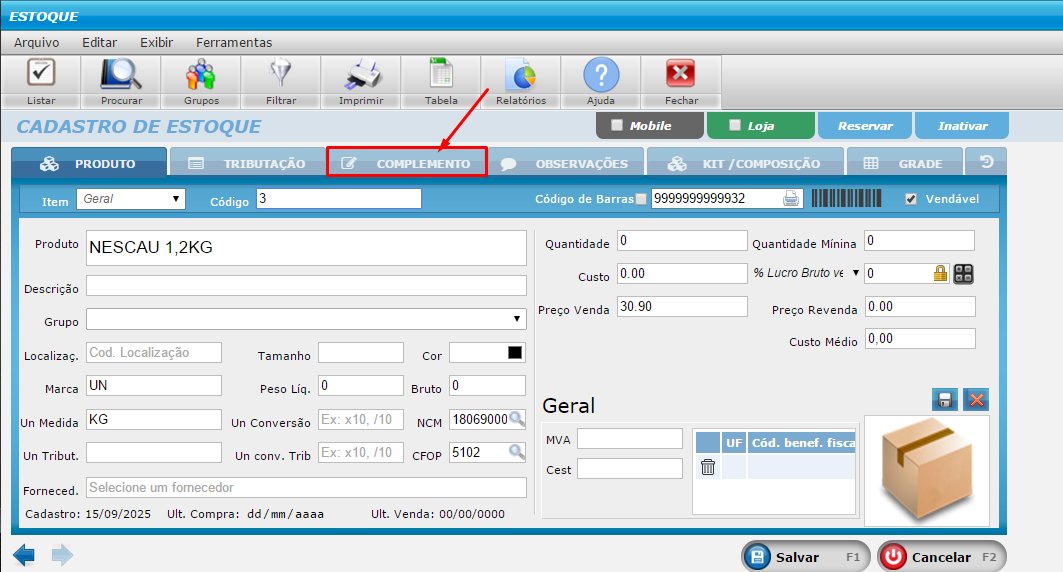Click the Procurar magnifier toolbar icon
Viewport: 1063px width, 572px height.
[121, 76]
